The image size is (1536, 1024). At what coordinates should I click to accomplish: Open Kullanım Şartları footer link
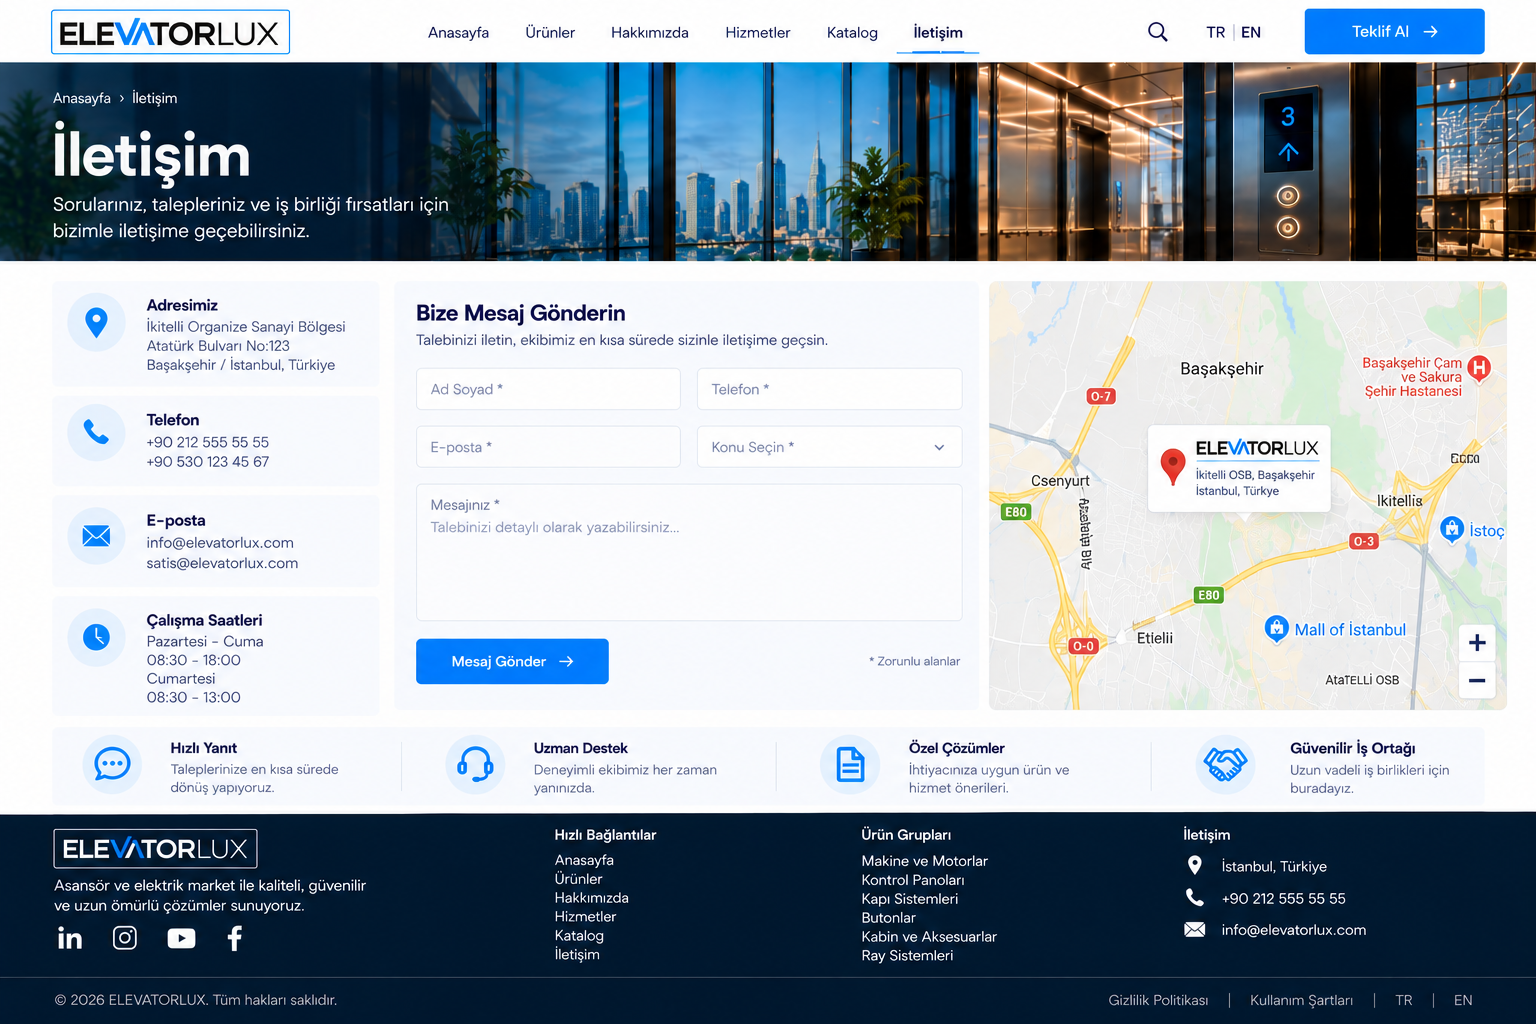click(x=1301, y=1000)
